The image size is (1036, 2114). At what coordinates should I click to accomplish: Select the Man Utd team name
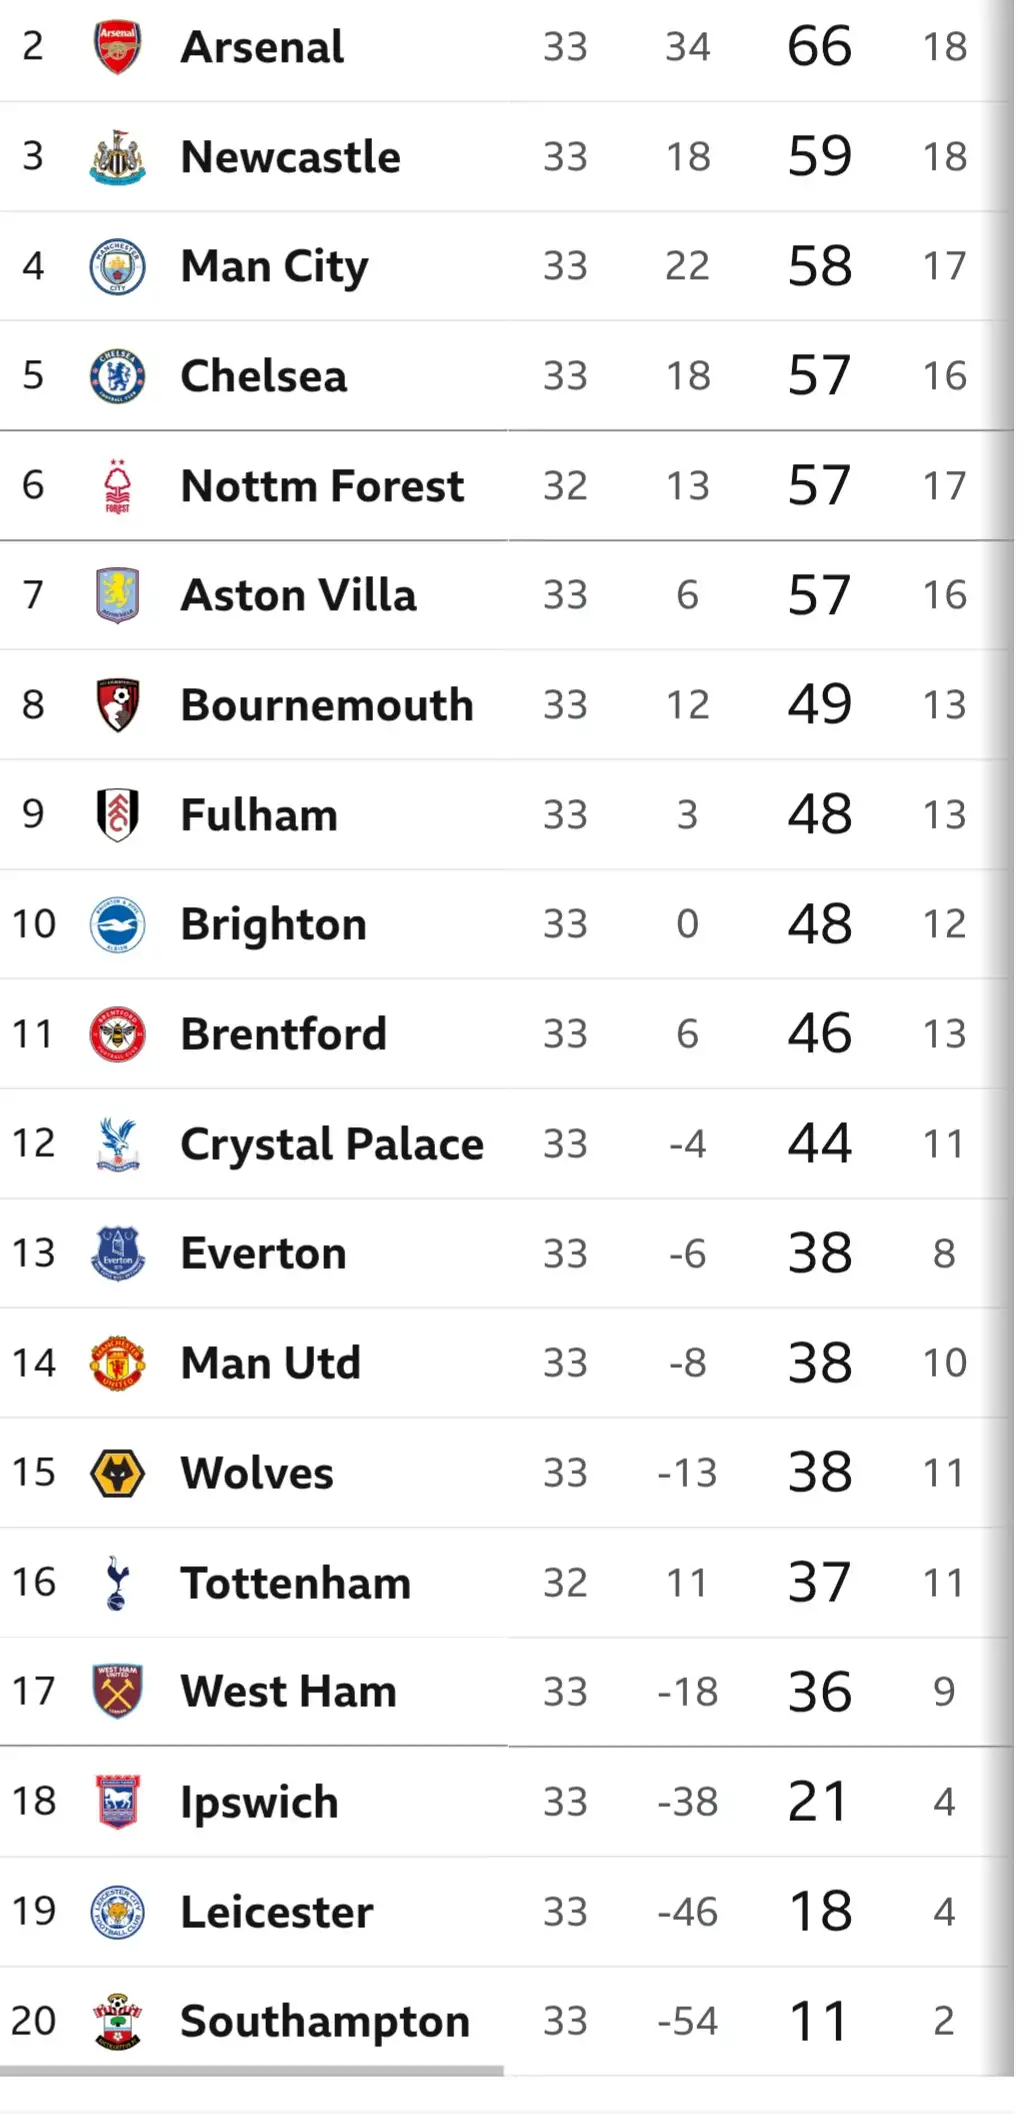tap(270, 1363)
